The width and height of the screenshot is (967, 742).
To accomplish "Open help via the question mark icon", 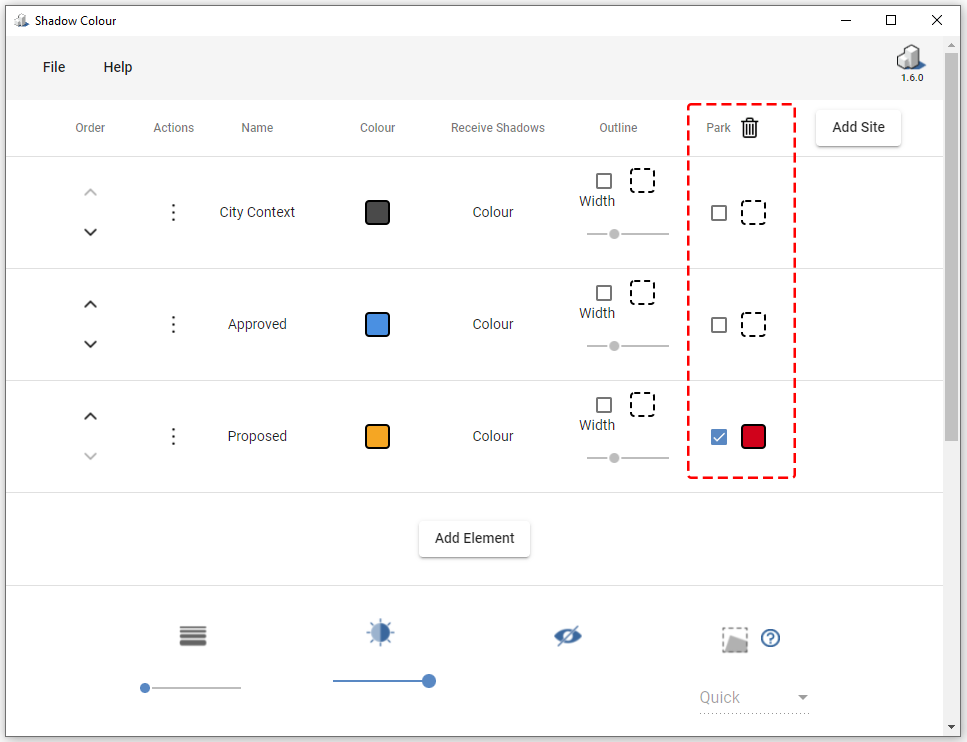I will tap(770, 638).
